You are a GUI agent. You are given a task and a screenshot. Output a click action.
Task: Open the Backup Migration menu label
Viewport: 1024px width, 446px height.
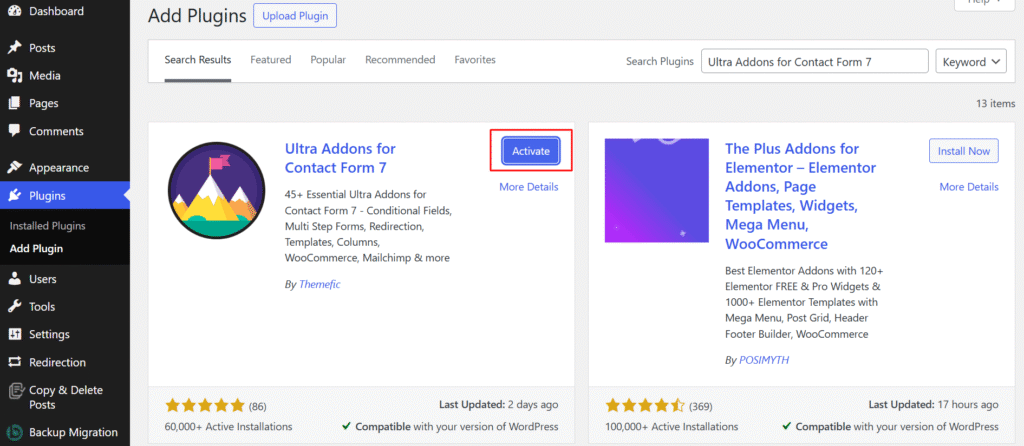[73, 432]
